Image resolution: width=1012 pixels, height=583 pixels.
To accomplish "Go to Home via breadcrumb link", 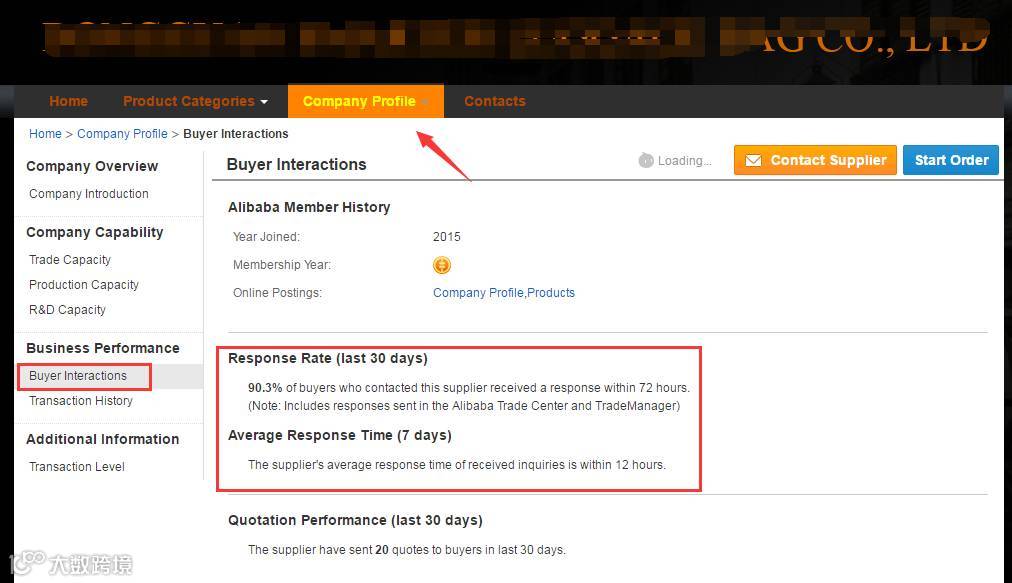I will click(x=45, y=134).
